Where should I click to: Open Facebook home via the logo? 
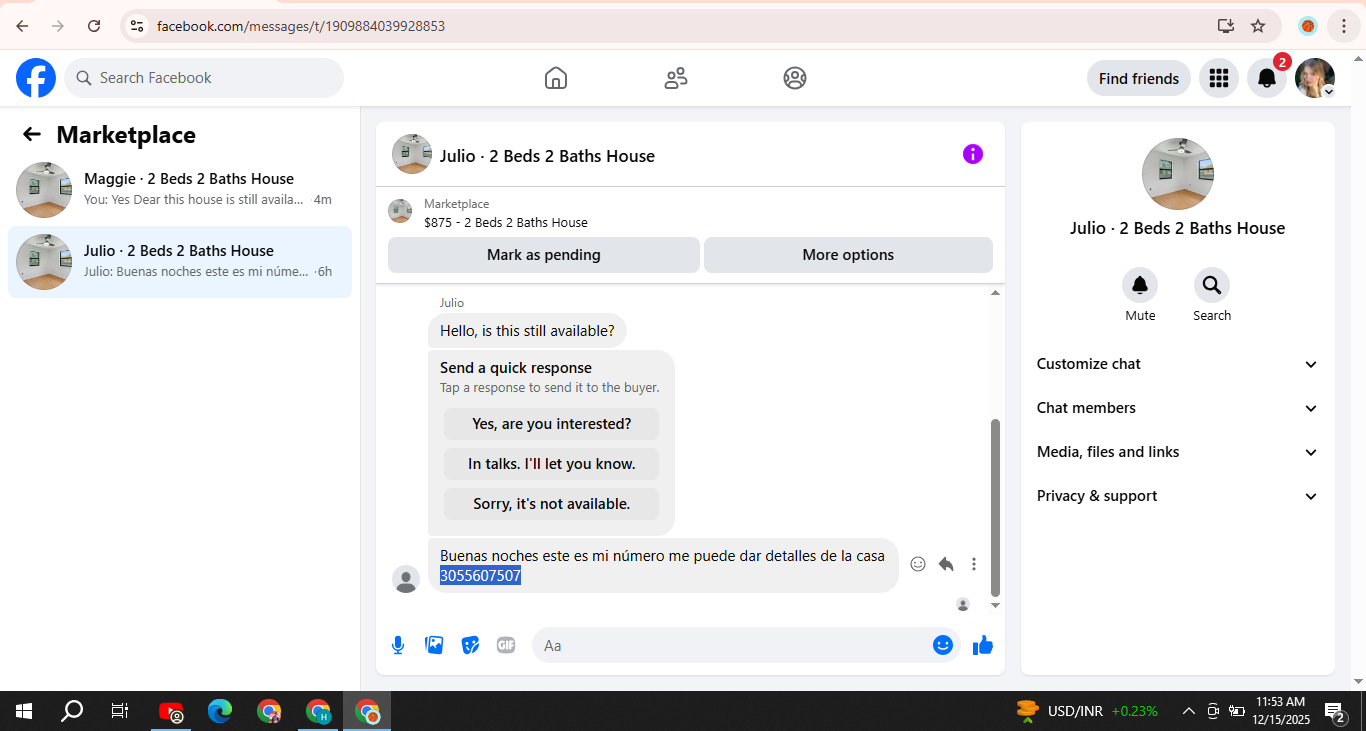(x=36, y=78)
